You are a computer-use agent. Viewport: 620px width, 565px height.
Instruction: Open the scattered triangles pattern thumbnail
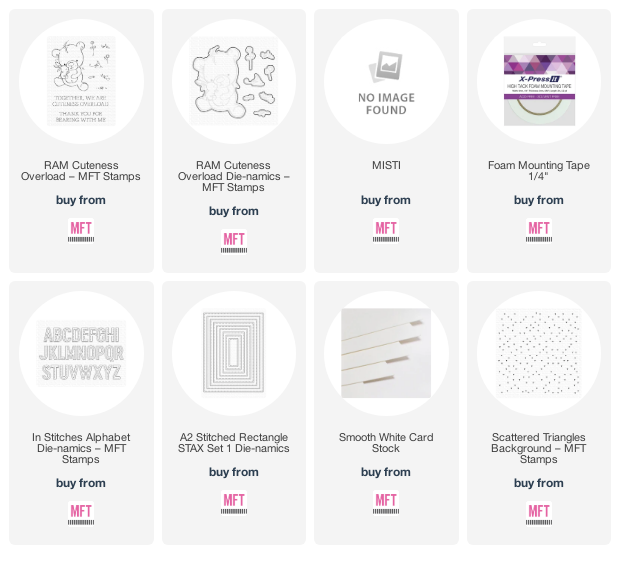(x=539, y=353)
